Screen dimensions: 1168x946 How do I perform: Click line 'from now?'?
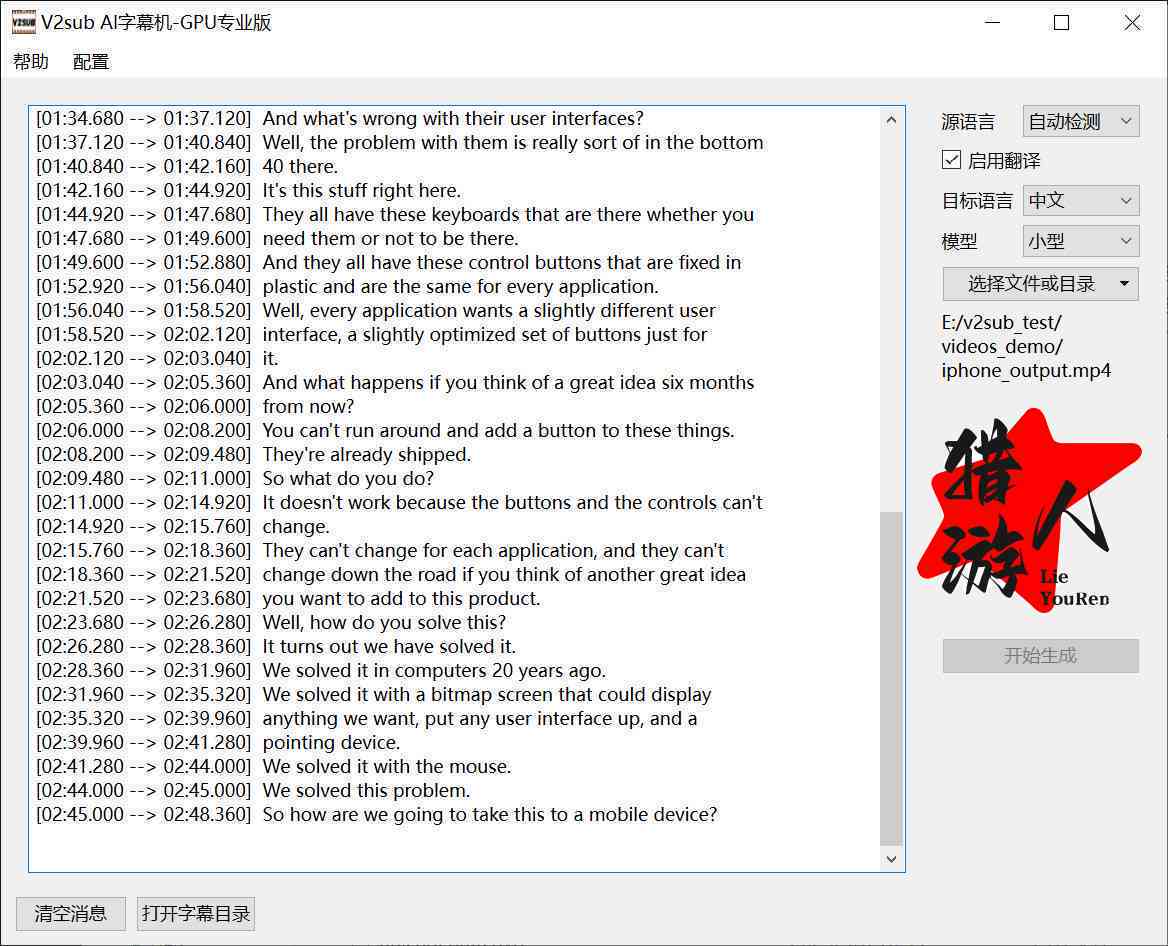pyautogui.click(x=308, y=406)
